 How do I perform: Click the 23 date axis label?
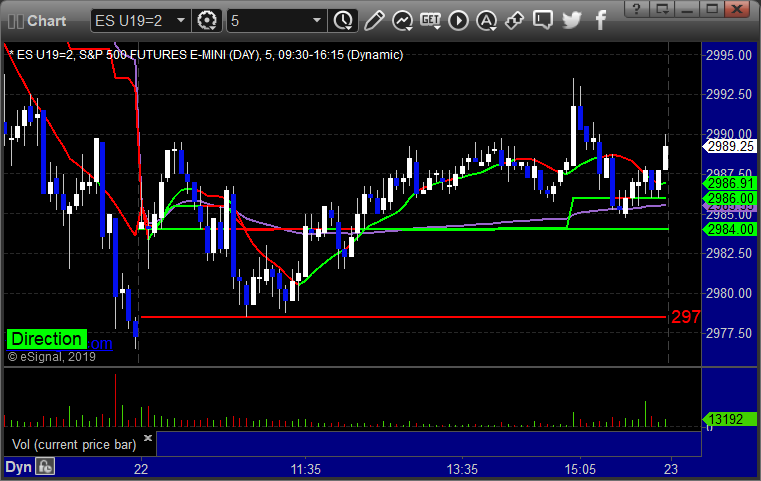tap(671, 469)
